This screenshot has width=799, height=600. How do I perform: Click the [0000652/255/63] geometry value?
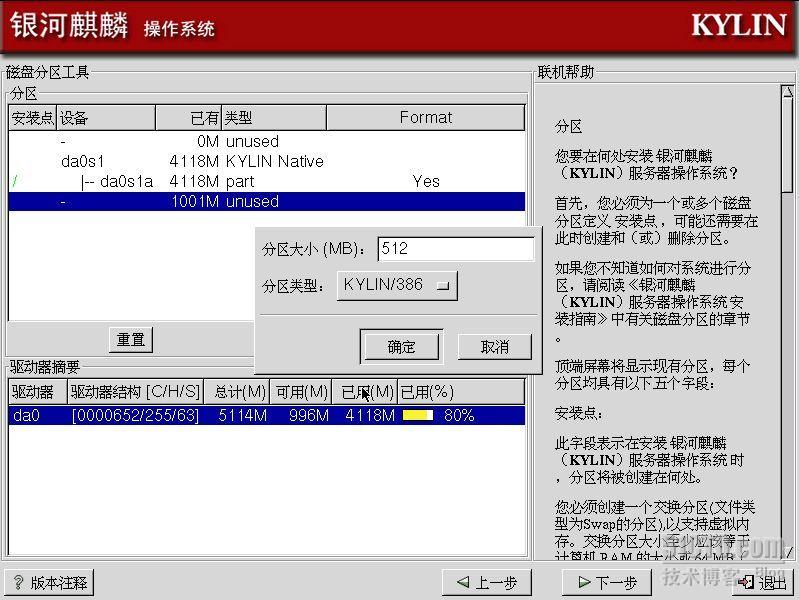[135, 415]
